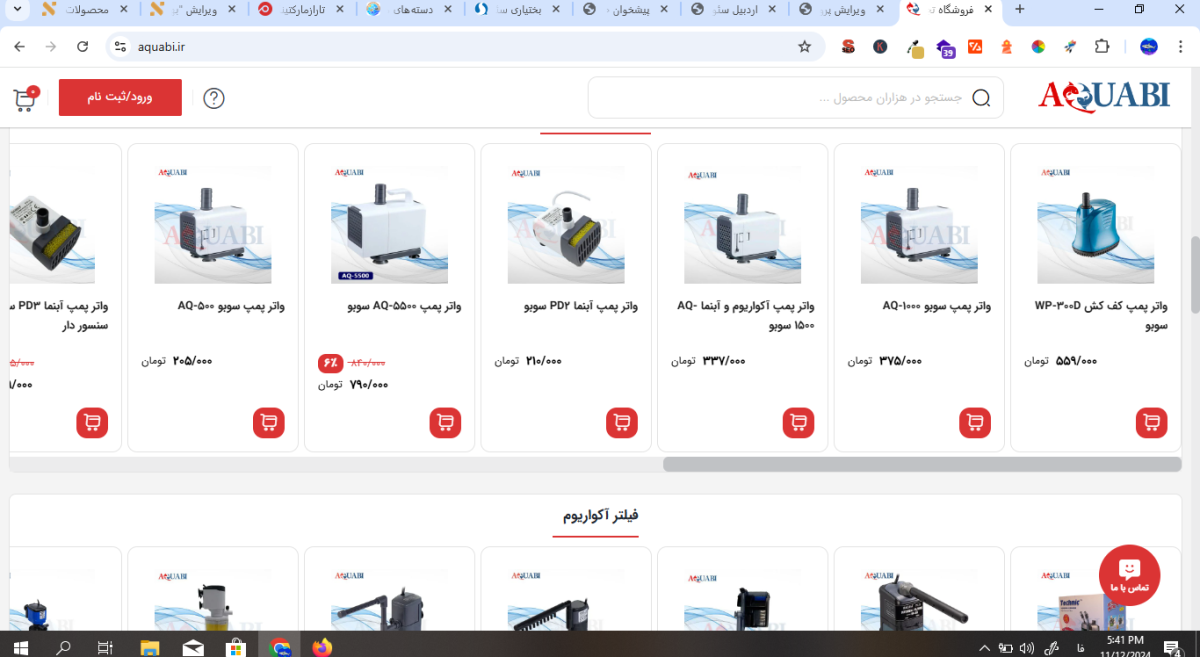Open product واتر پمپ سوبو AQ-500
This screenshot has height=657, width=1200.
231,306
